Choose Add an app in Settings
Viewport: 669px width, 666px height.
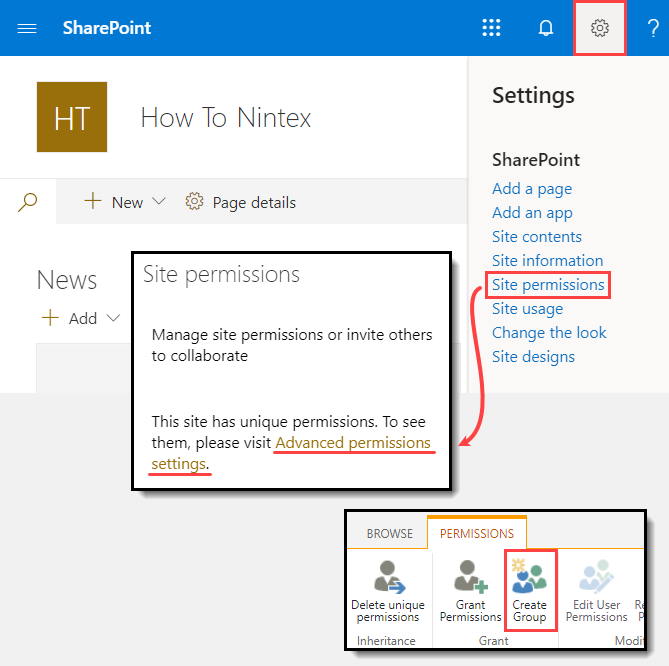pos(532,212)
